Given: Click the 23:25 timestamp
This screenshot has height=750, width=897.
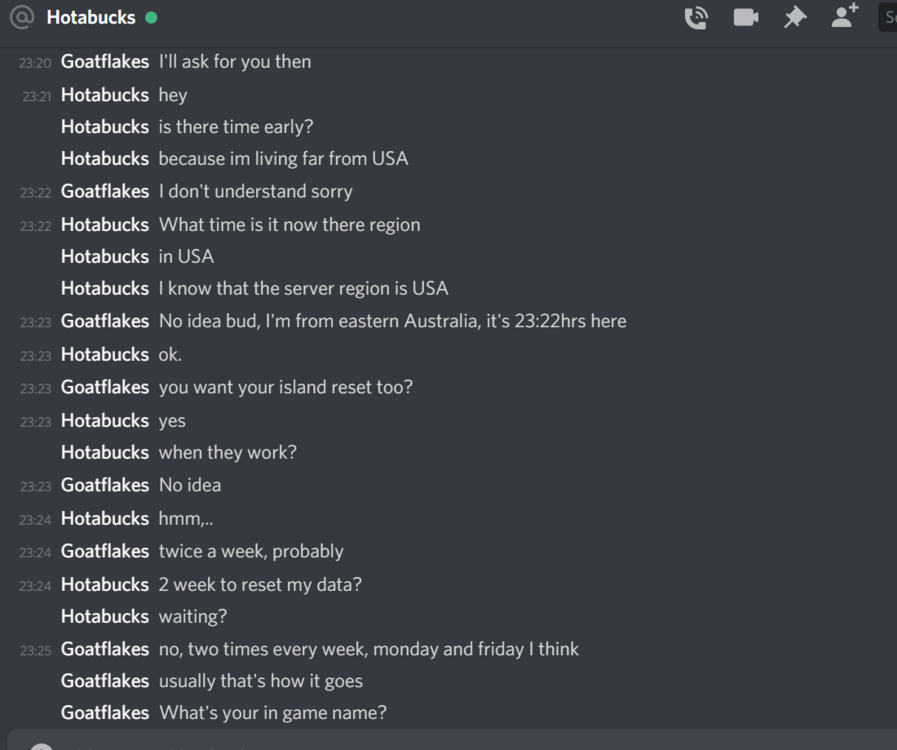Looking at the screenshot, I should tap(35, 650).
